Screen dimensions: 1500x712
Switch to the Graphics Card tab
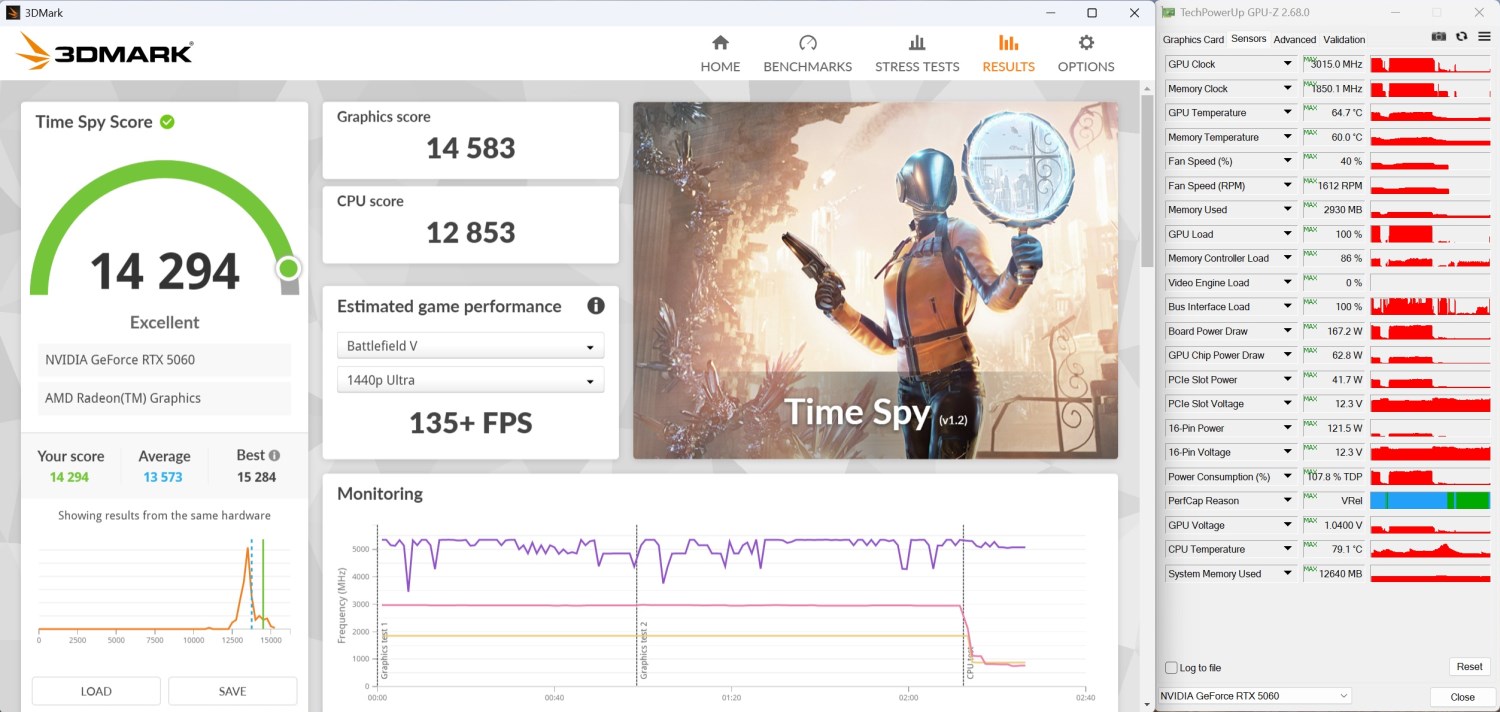(x=1193, y=40)
